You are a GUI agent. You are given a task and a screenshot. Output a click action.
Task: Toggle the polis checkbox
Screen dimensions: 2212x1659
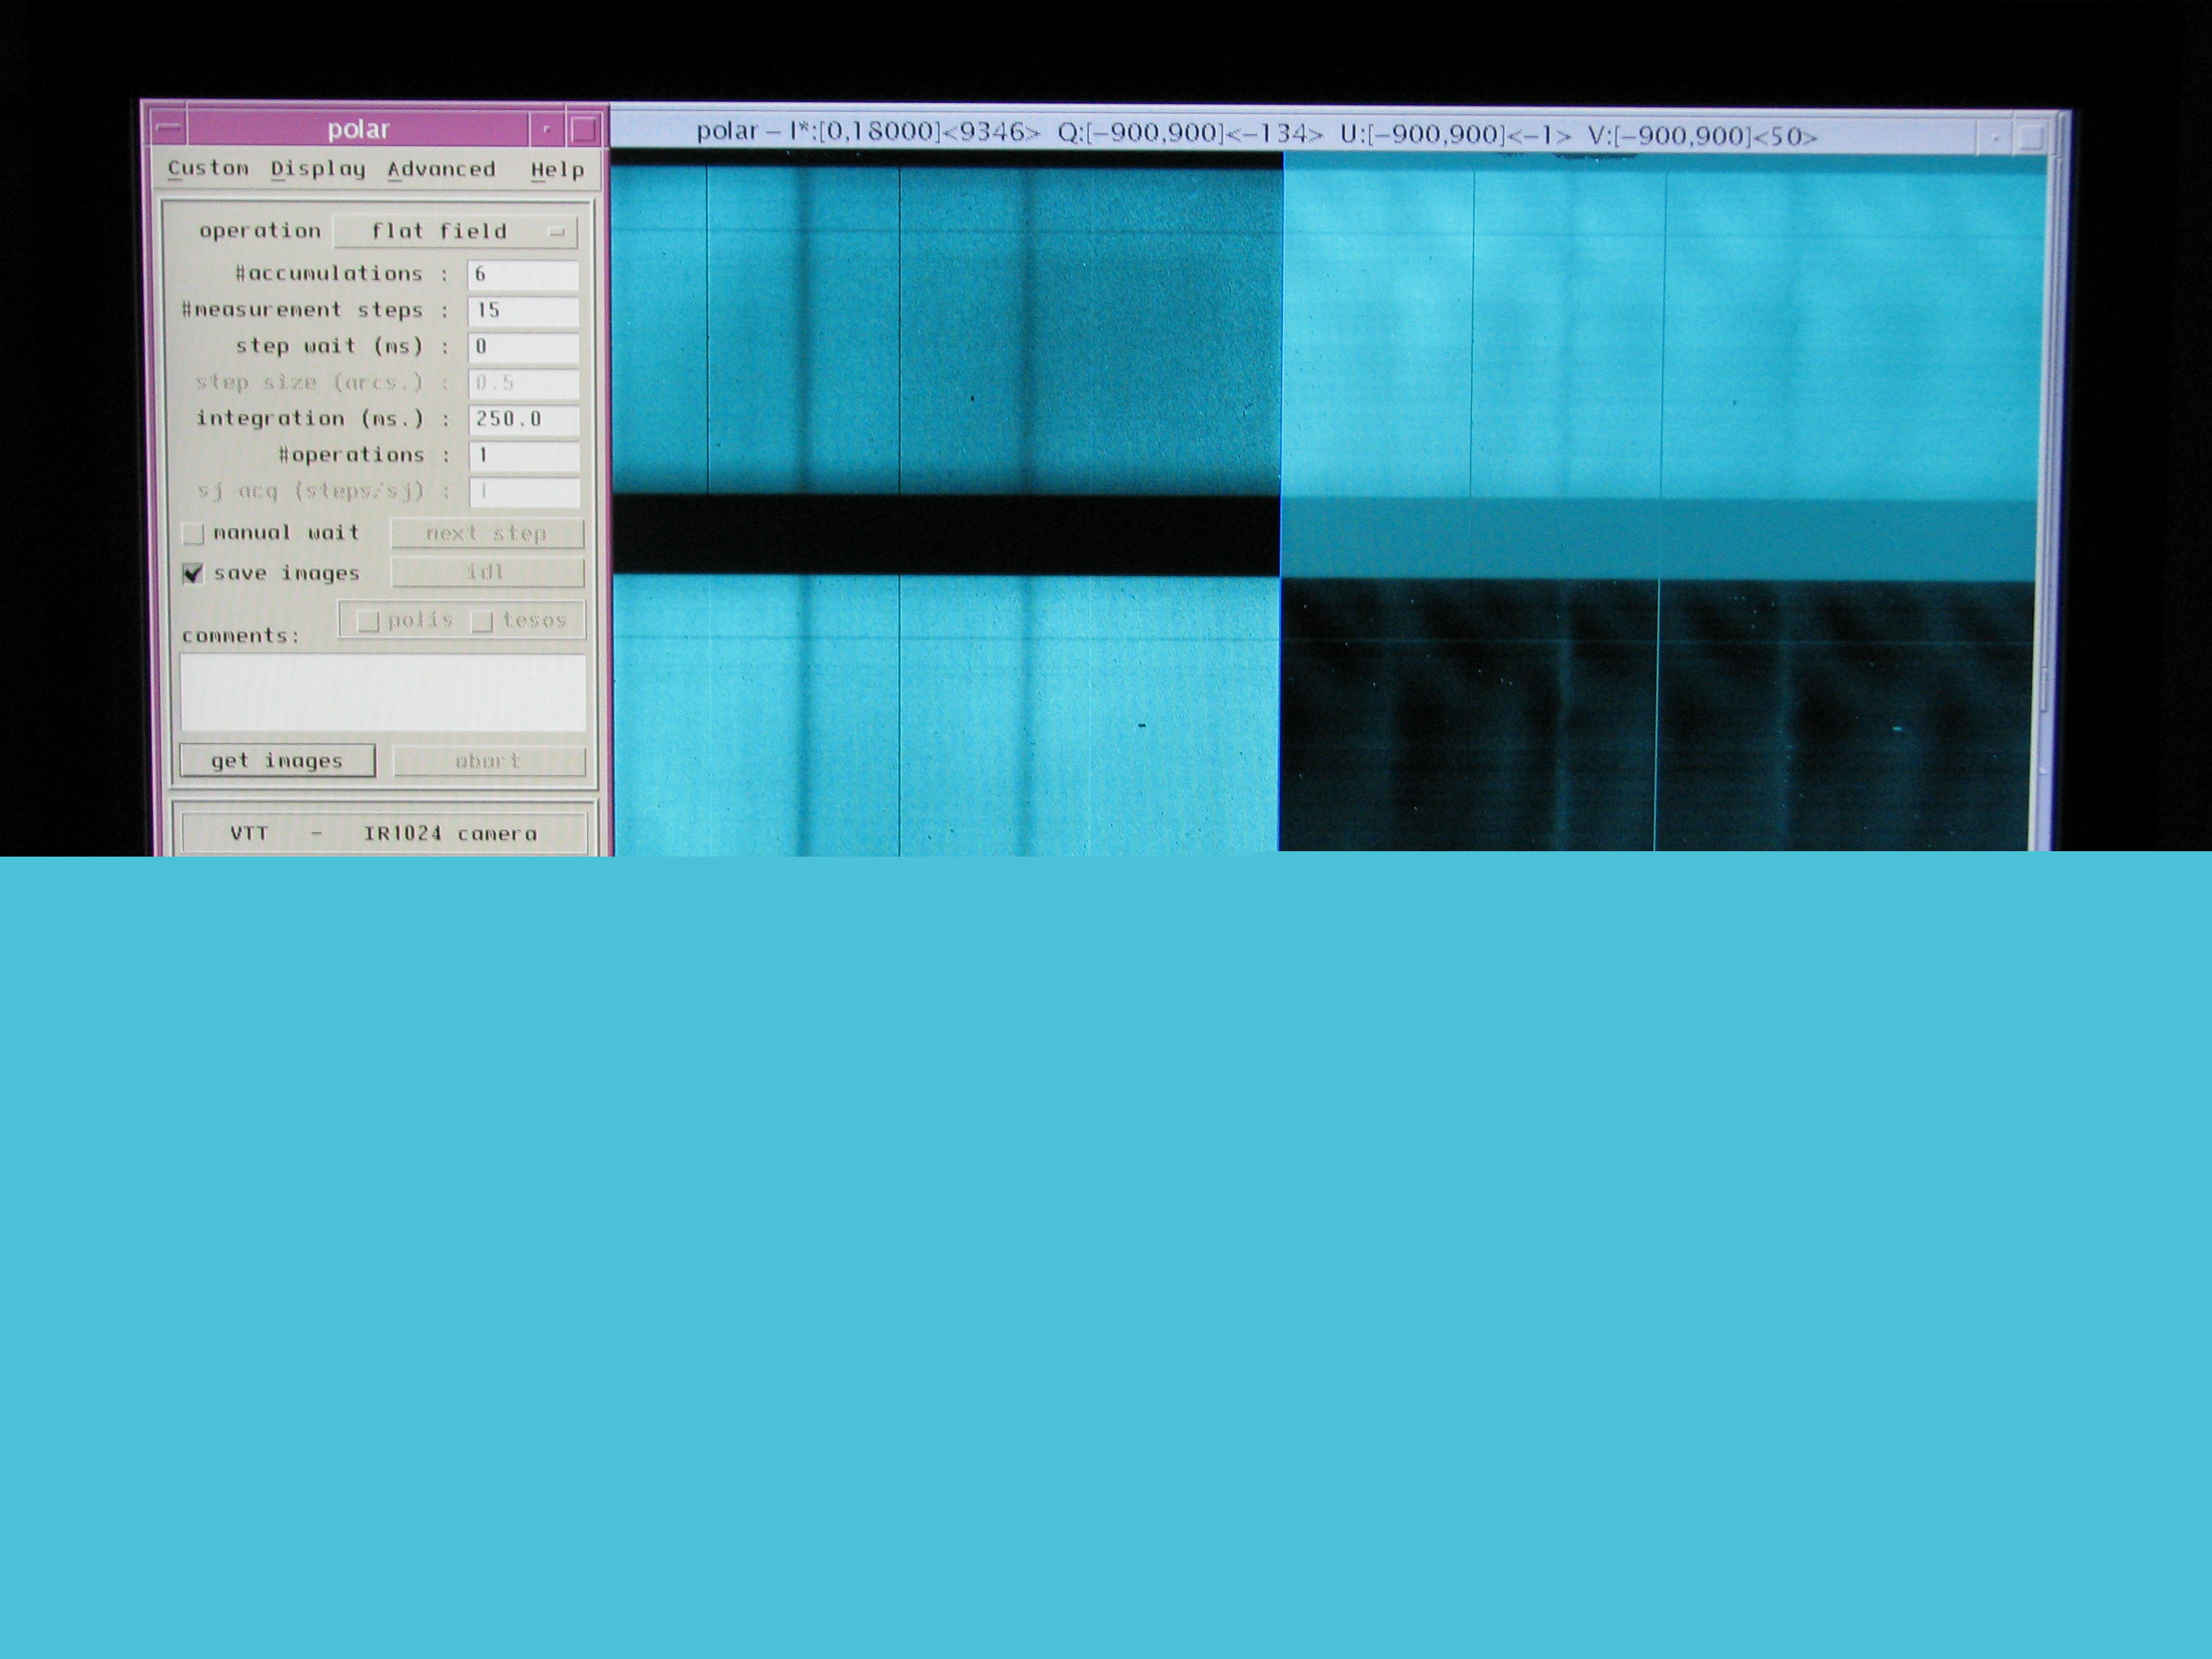coord(368,621)
